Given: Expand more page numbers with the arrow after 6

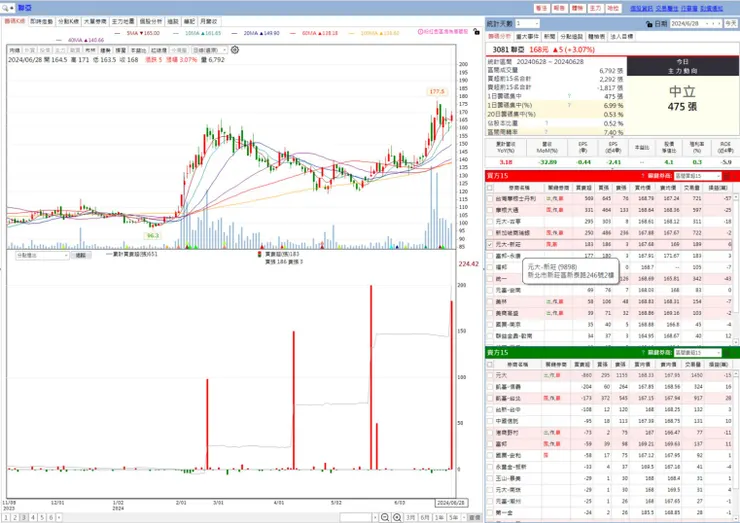Looking at the screenshot, I should 59,517.
